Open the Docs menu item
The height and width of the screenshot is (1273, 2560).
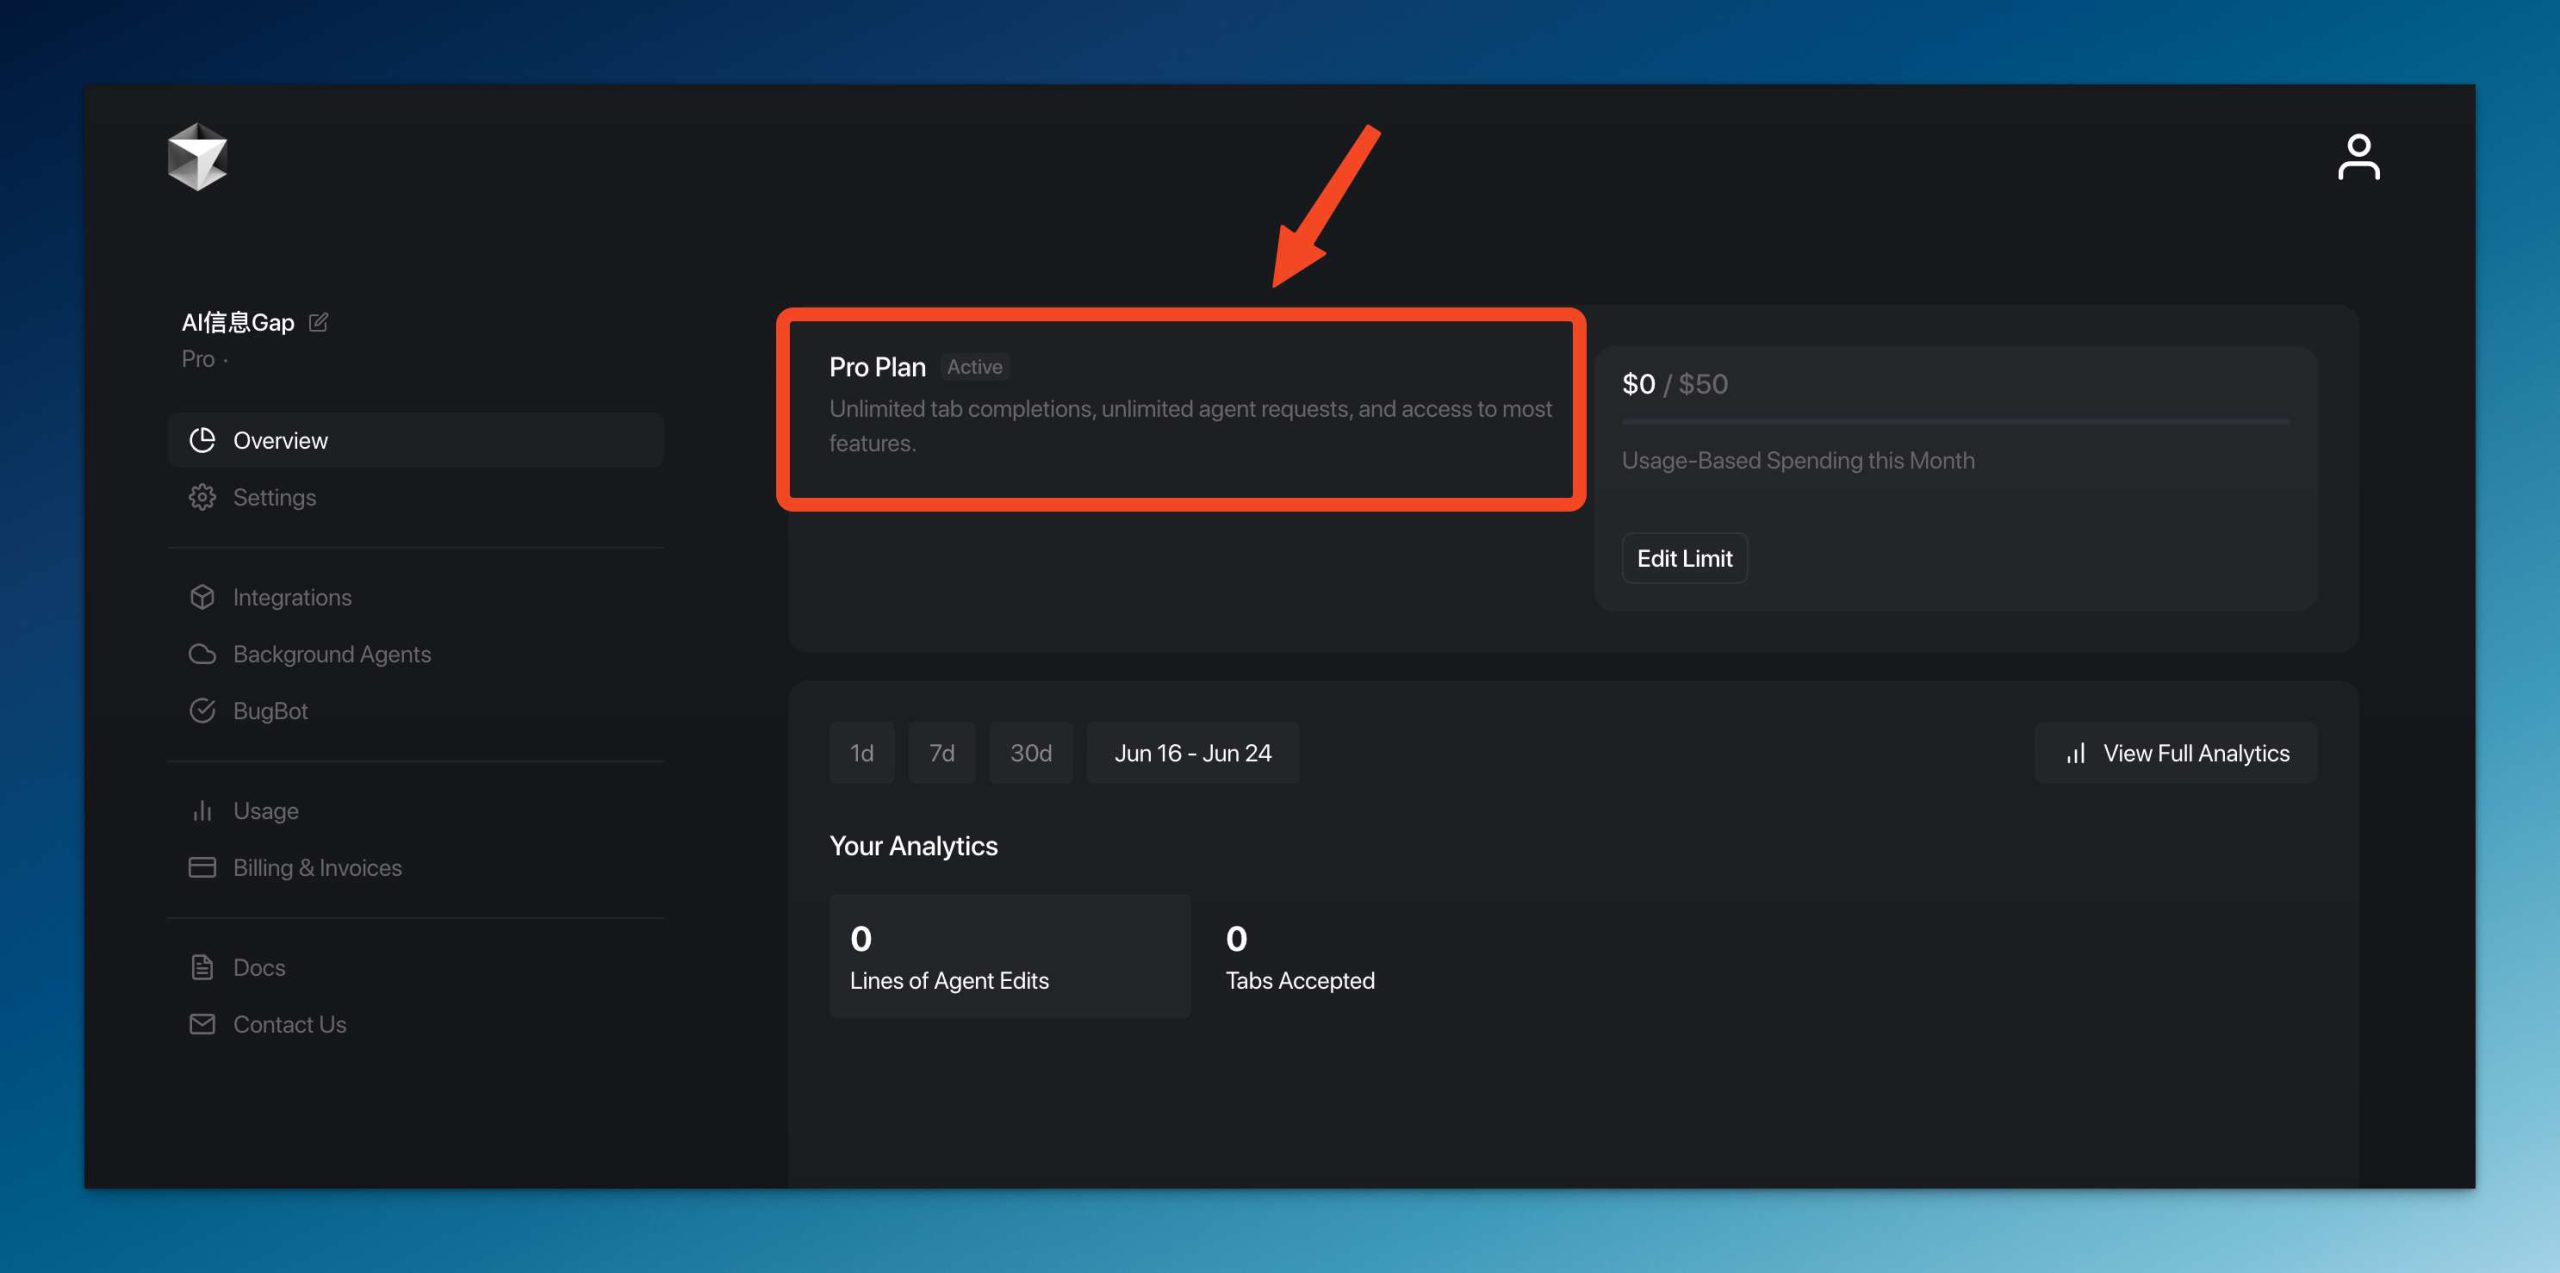coord(258,967)
